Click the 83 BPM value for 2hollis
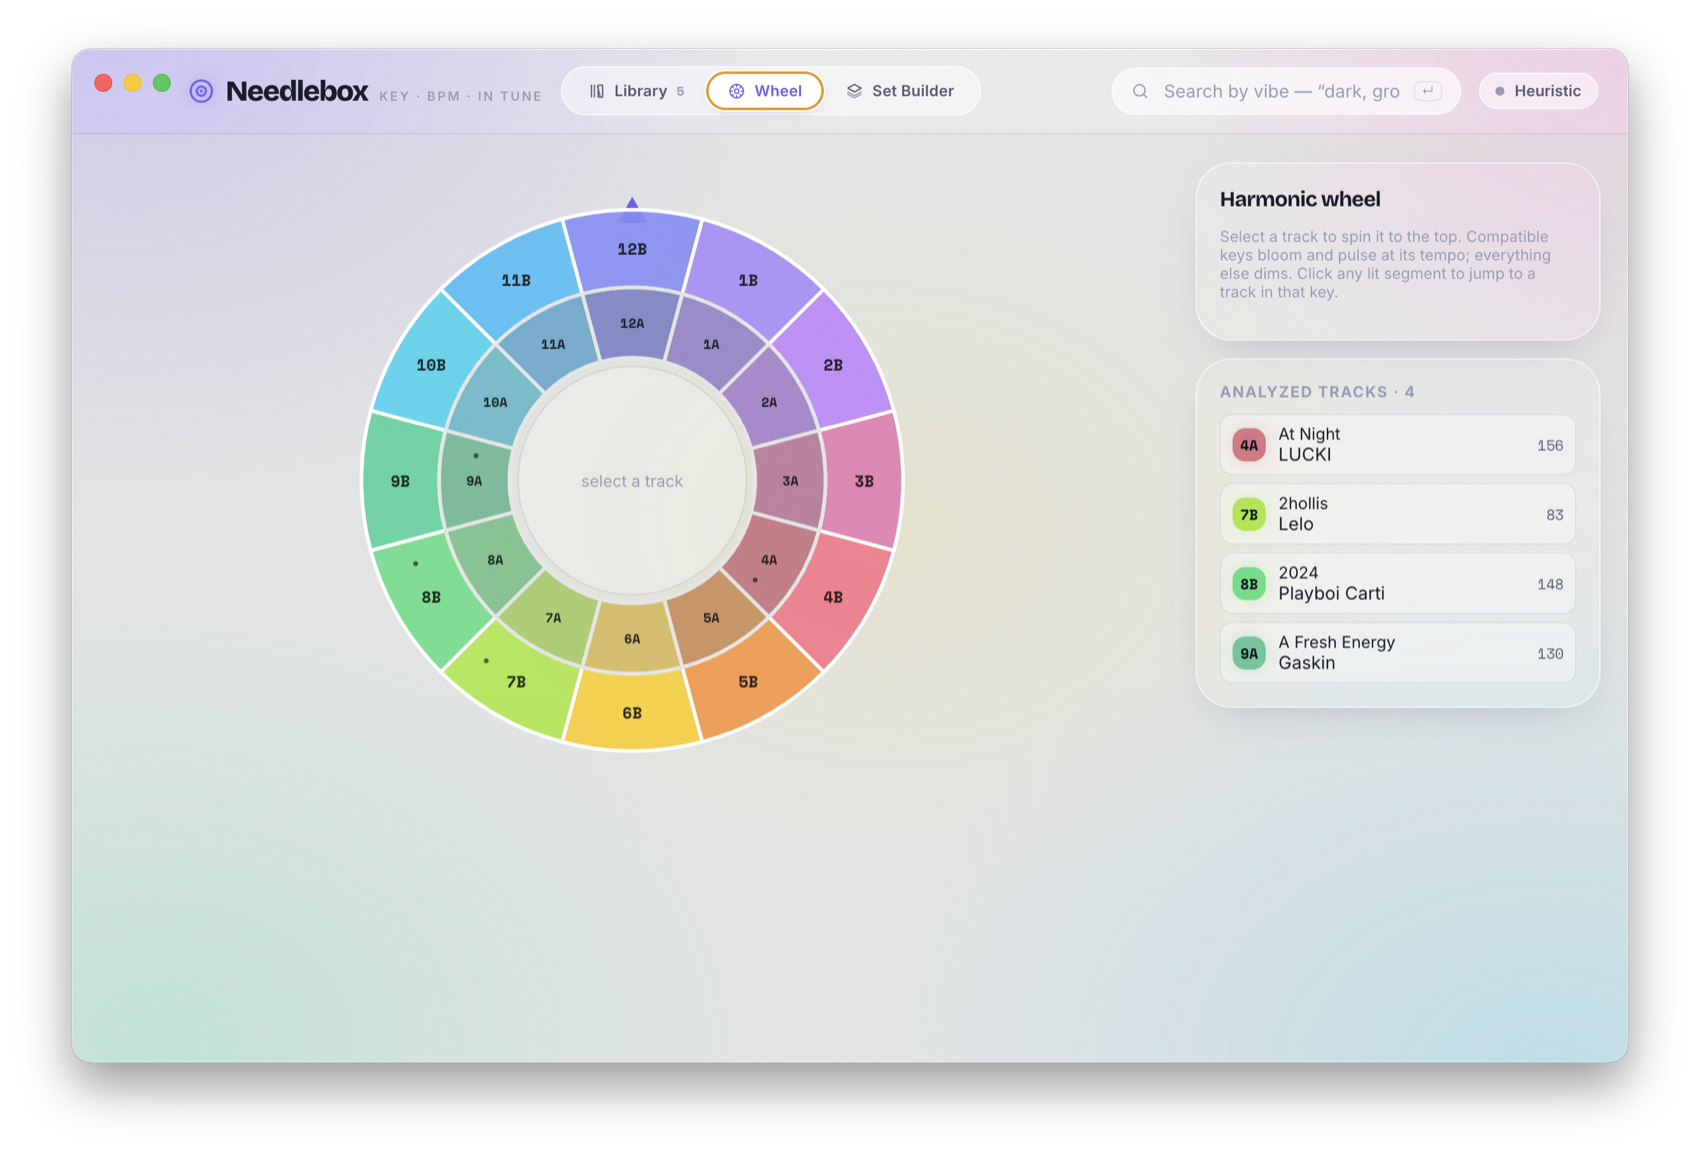1700x1157 pixels. click(x=1555, y=515)
